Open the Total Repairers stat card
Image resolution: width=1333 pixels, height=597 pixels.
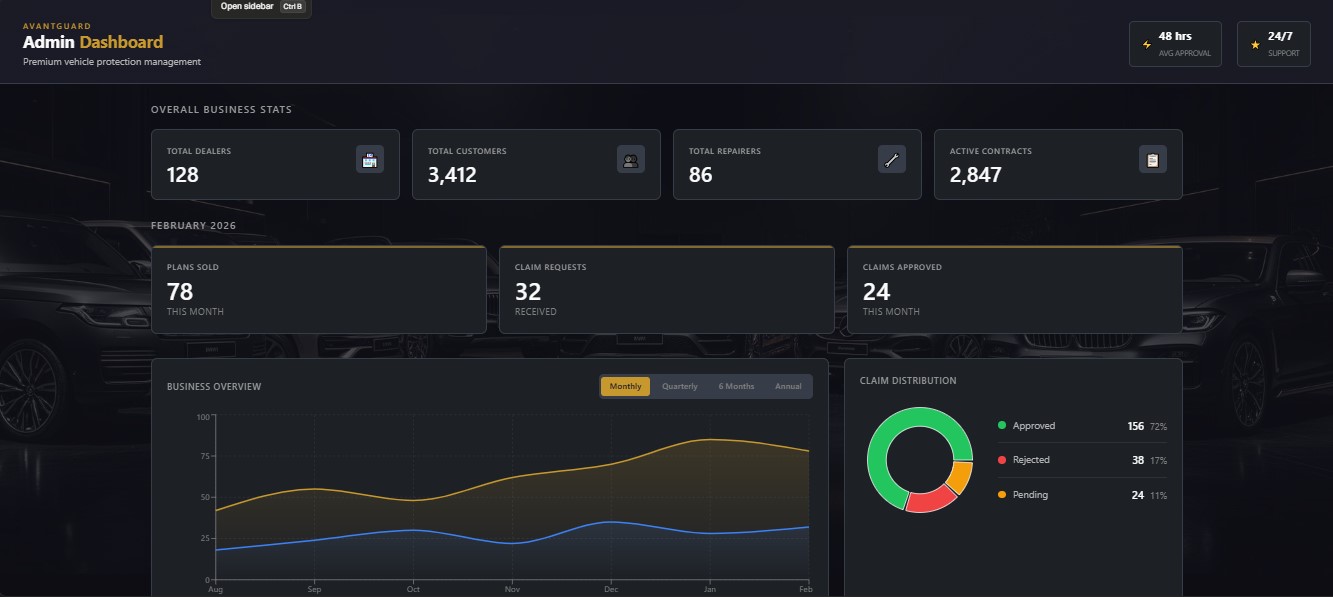797,164
